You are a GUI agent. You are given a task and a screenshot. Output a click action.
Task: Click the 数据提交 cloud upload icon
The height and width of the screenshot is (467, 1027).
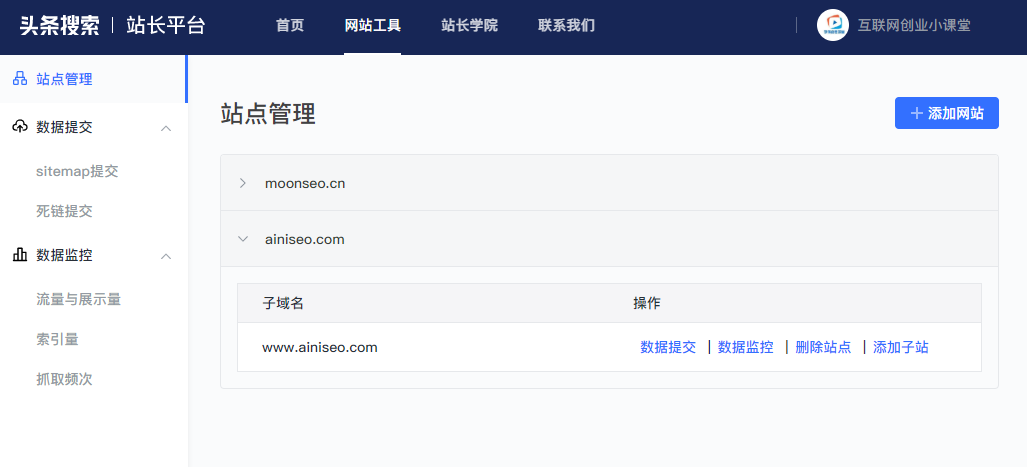click(20, 127)
